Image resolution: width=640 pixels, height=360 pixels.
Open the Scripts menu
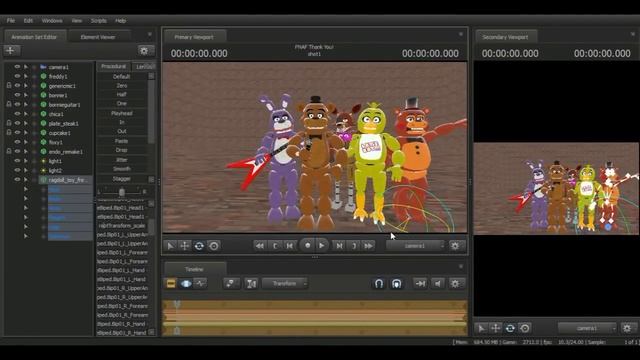[98, 20]
